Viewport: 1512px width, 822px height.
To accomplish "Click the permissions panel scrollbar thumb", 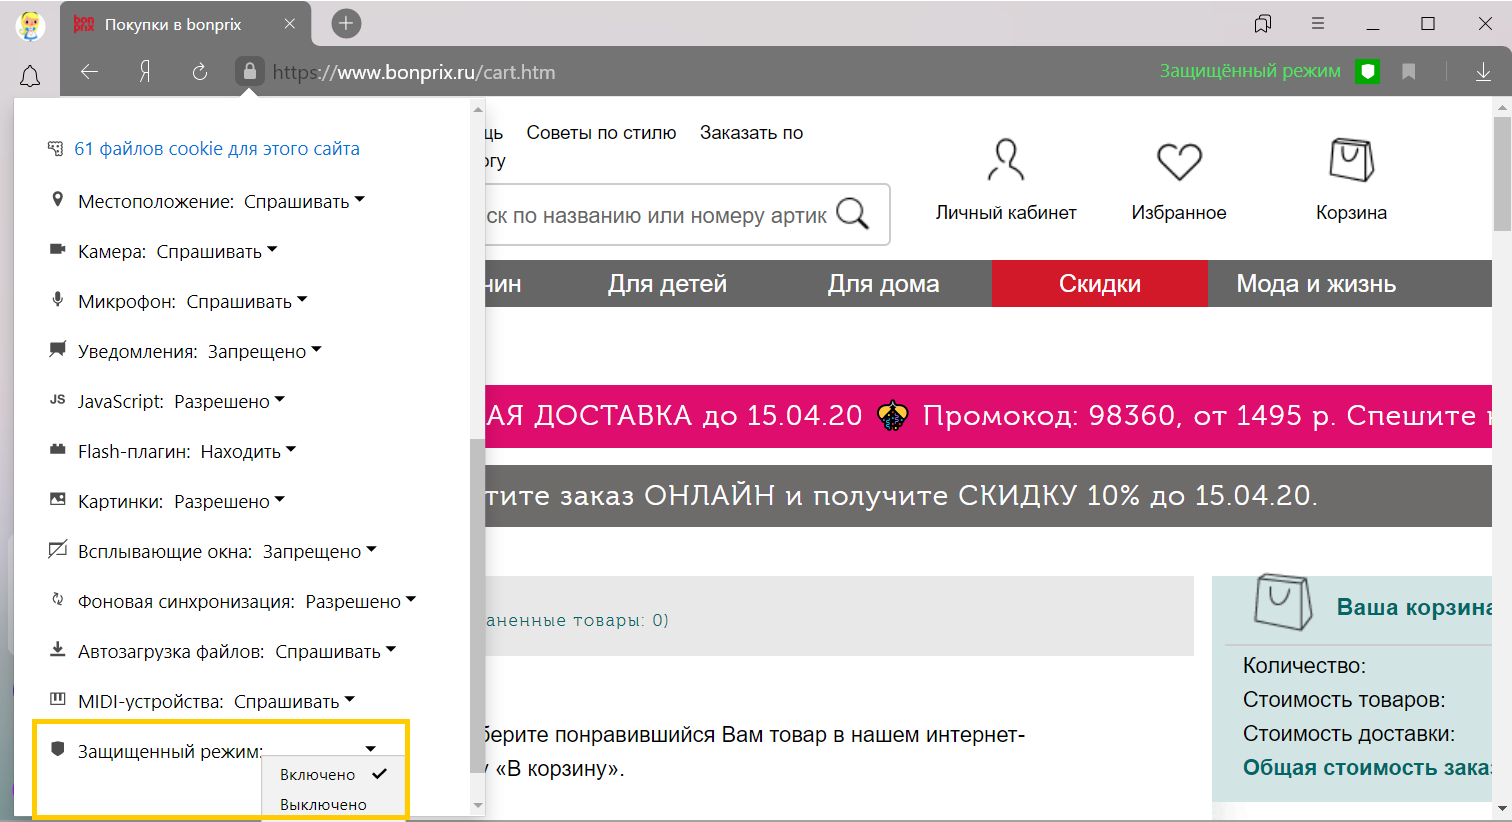I will pyautogui.click(x=477, y=605).
